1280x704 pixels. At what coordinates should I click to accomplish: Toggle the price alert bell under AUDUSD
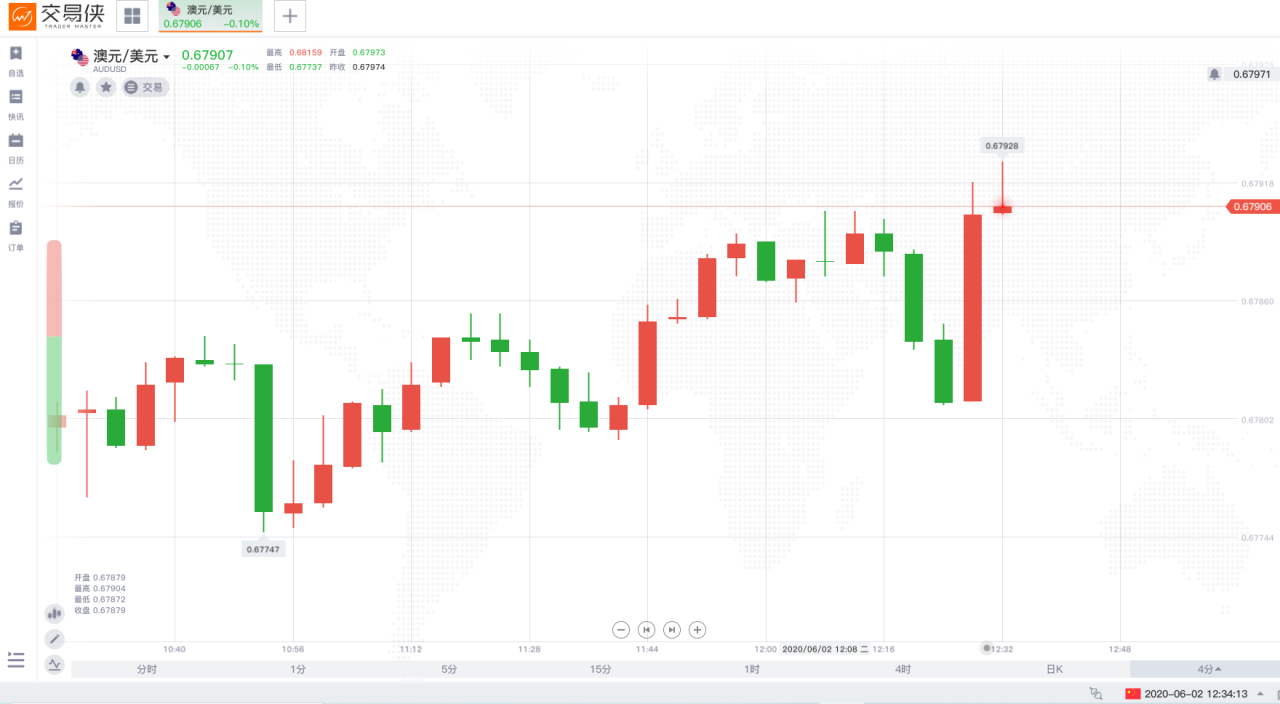coord(80,88)
